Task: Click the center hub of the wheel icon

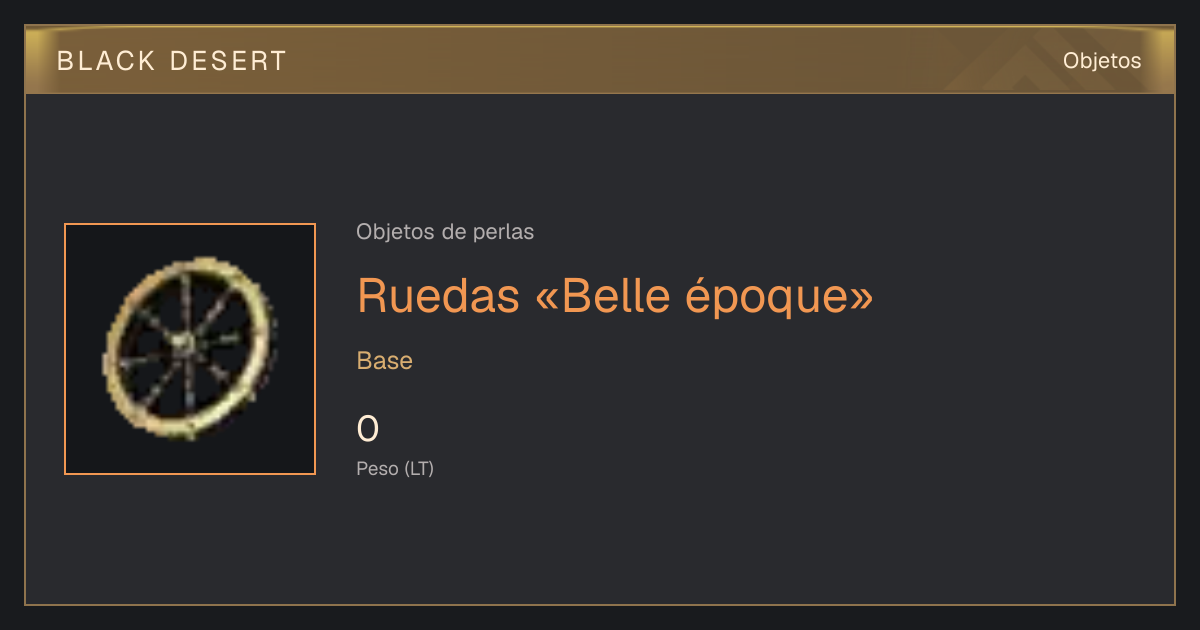Action: pos(183,343)
